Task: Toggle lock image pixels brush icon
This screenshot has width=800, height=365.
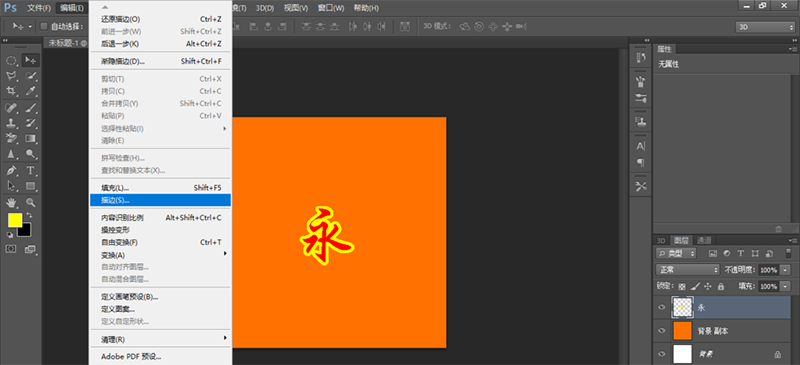Action: tap(695, 286)
